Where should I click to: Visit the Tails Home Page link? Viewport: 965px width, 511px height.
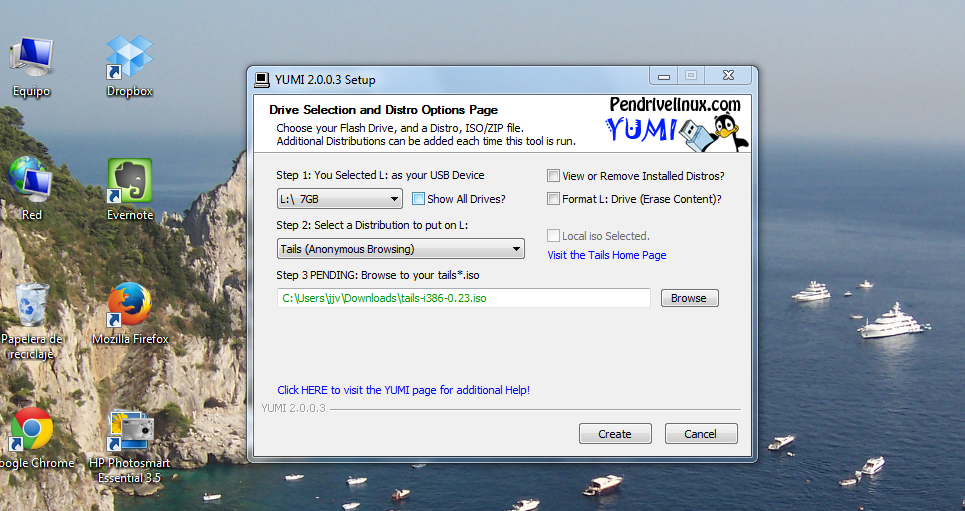(607, 255)
